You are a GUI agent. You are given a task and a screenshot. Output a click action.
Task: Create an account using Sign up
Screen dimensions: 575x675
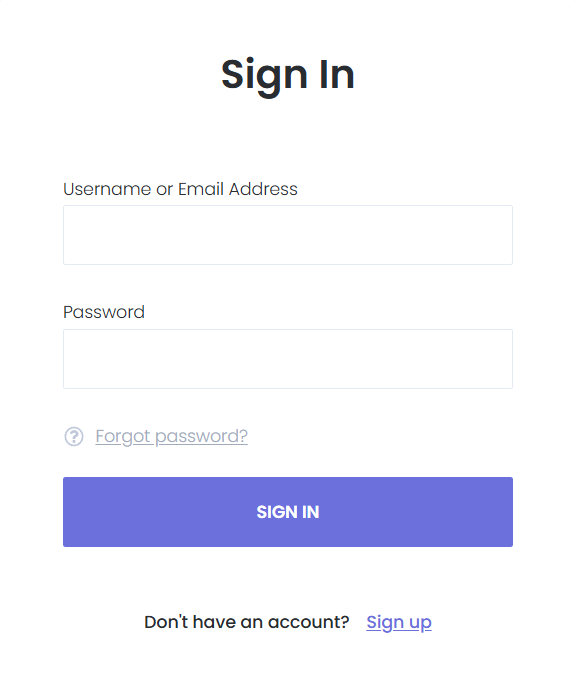tap(399, 622)
